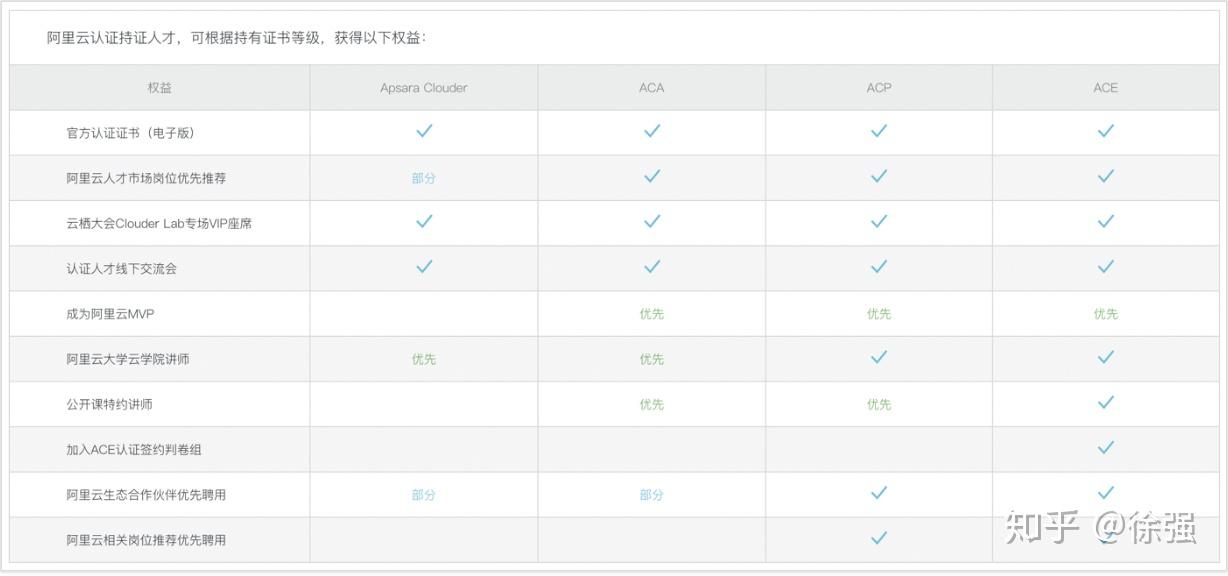Click ACP checkmark for 阿里云大学云学院讲师

coord(879,357)
